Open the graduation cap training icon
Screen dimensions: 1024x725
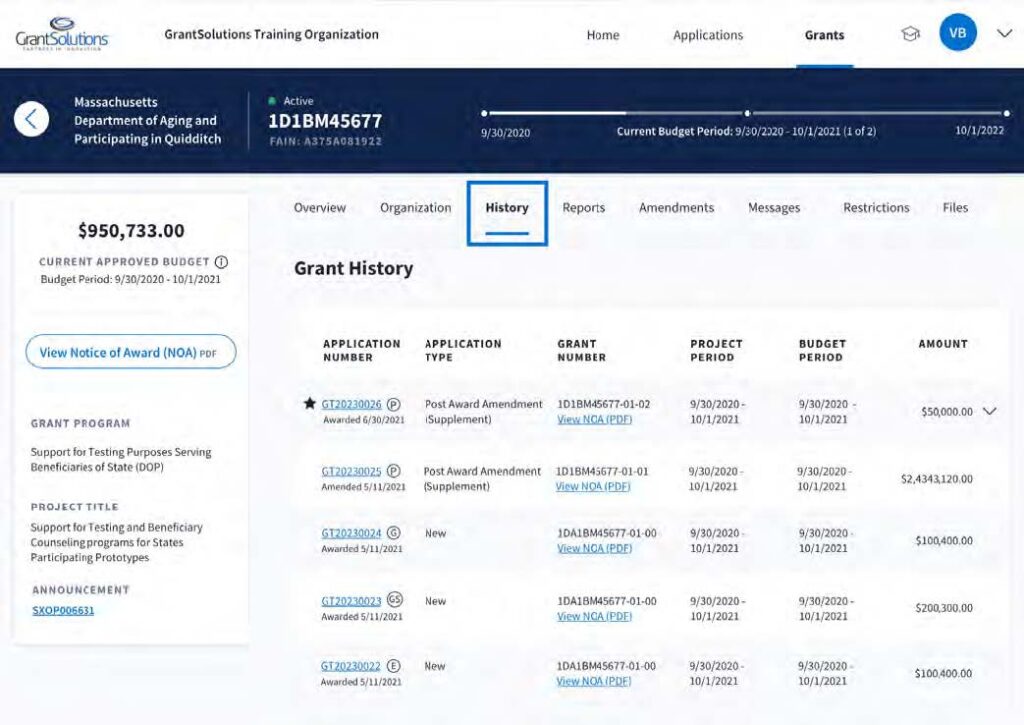(910, 34)
